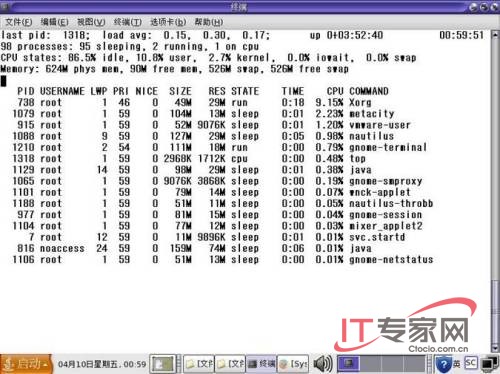Click the terminal scrollbar up arrow
Screen dimensions: 500x374
[496, 35]
